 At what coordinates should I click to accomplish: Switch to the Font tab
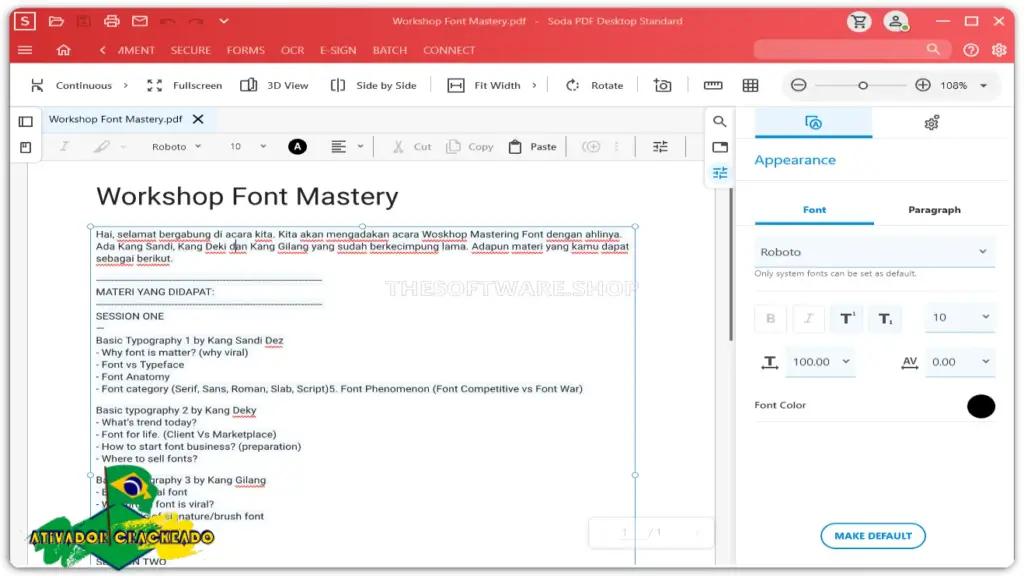click(814, 210)
